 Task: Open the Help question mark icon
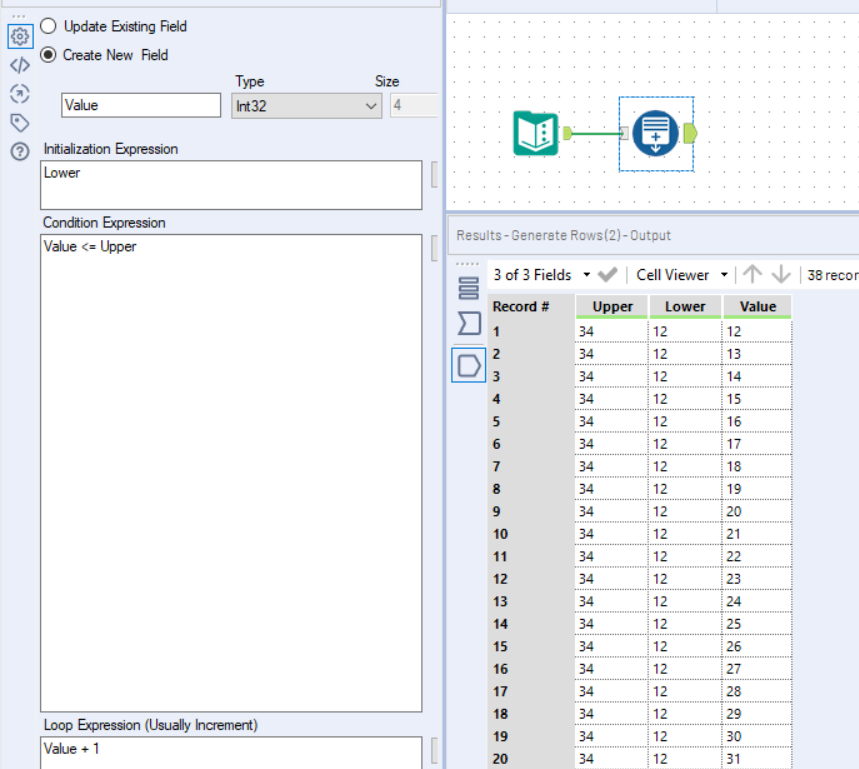(19, 152)
